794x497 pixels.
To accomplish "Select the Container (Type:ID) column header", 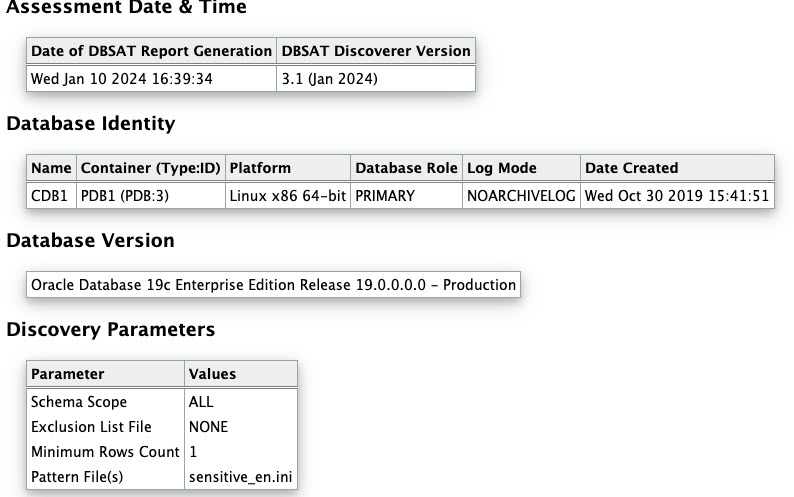I will [x=150, y=168].
